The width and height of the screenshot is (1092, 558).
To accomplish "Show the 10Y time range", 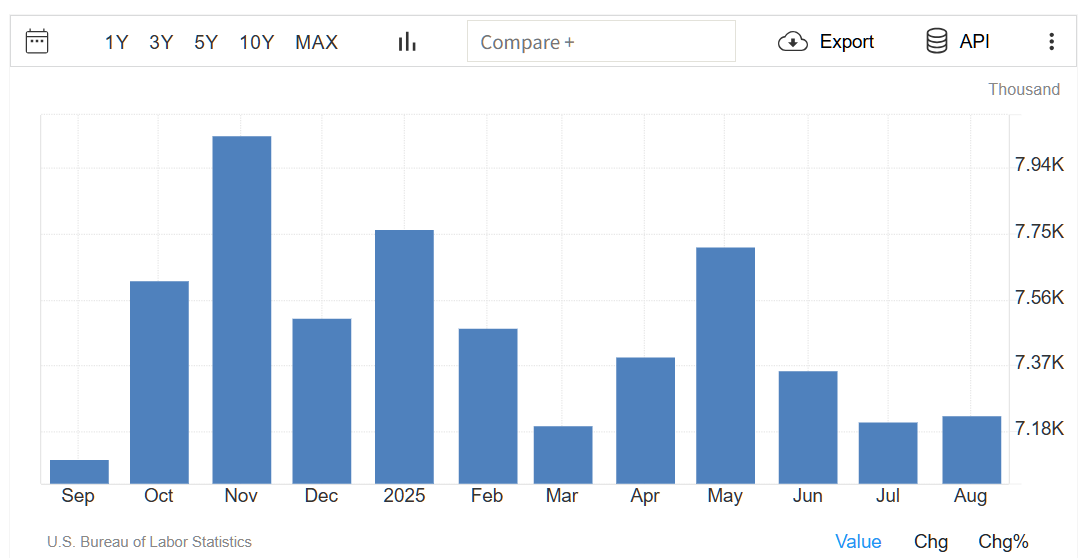I will coord(257,42).
